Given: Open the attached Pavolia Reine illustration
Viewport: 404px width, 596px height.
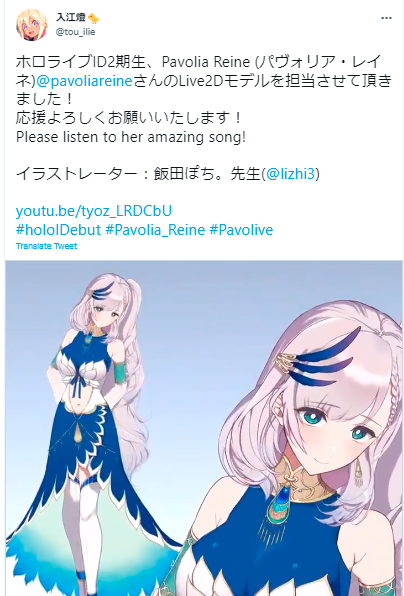Looking at the screenshot, I should click(x=204, y=428).
